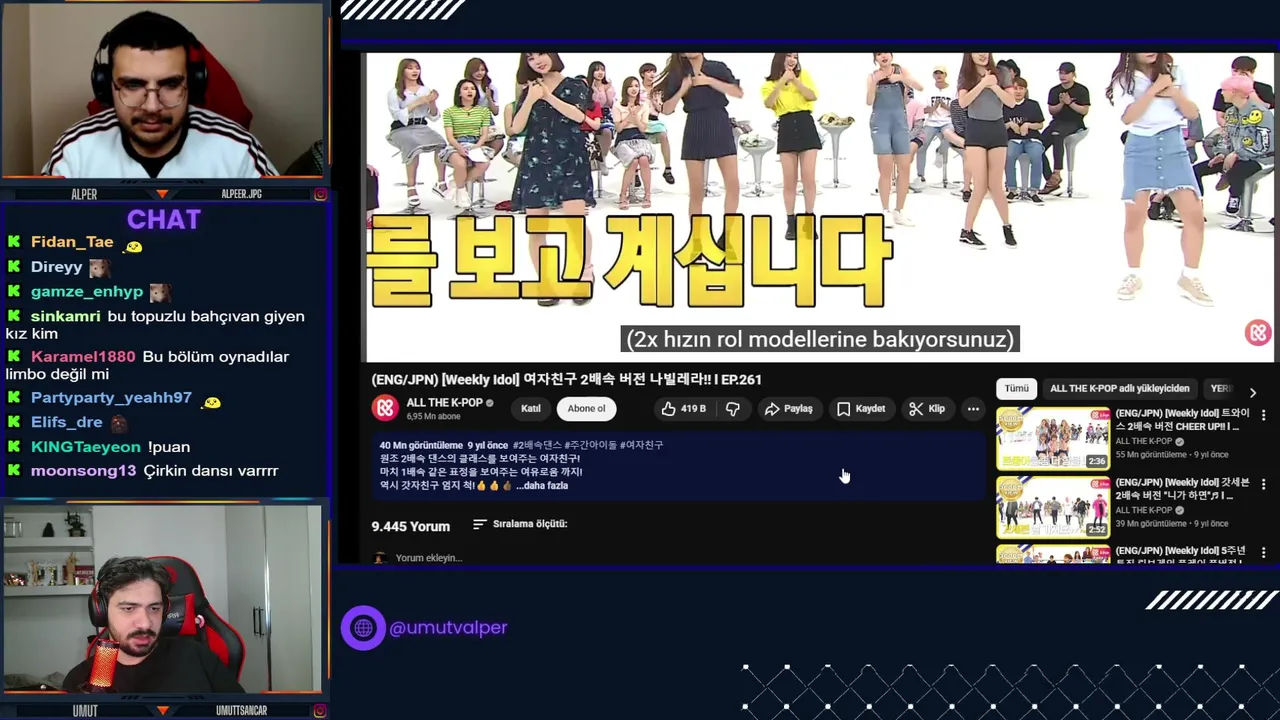Click the Kick badge next to Direyy
Viewport: 1280px width, 720px height.
tap(14, 267)
